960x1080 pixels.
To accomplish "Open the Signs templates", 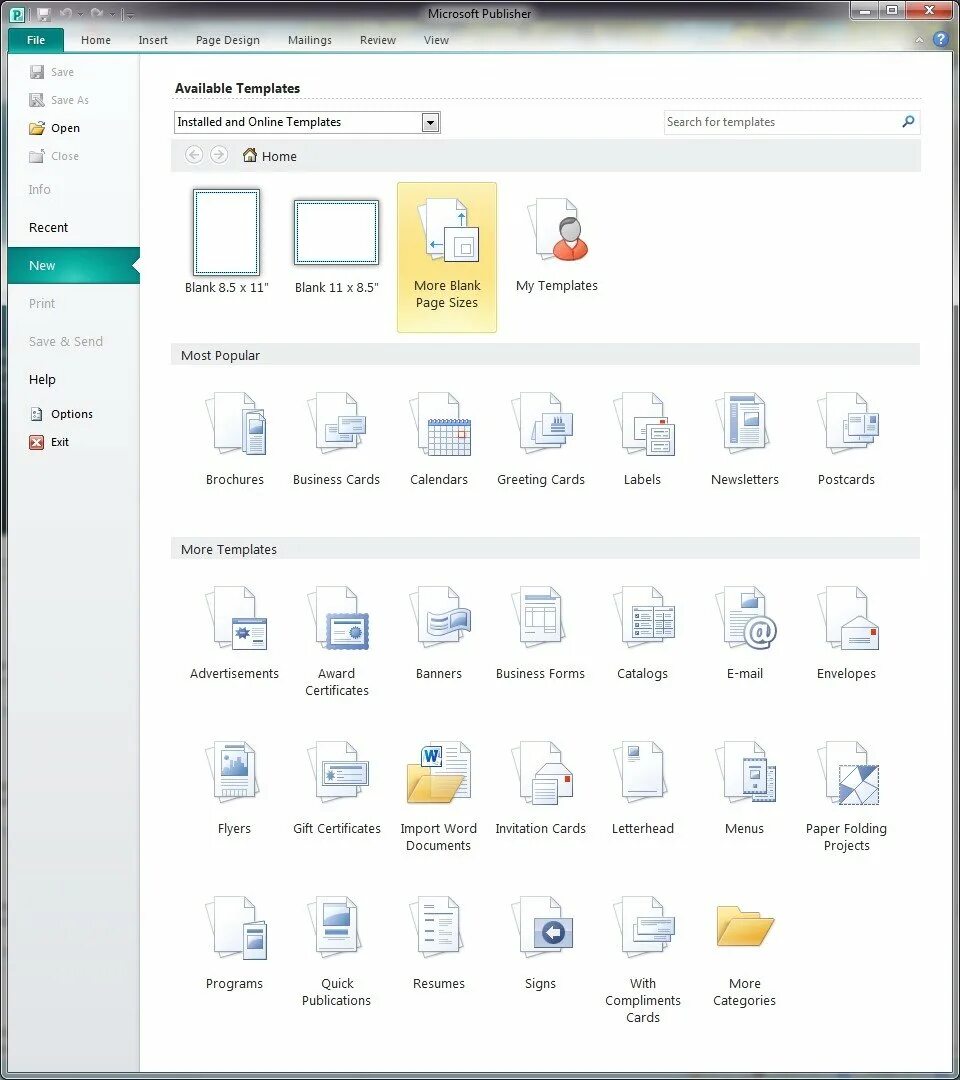I will click(x=541, y=944).
